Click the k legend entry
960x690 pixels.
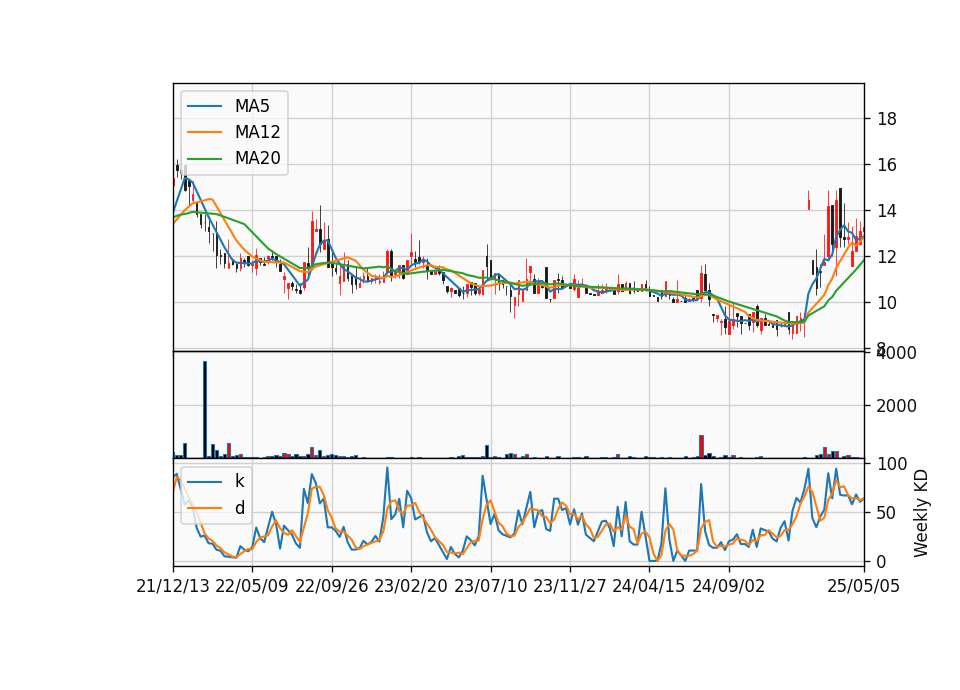(239, 481)
